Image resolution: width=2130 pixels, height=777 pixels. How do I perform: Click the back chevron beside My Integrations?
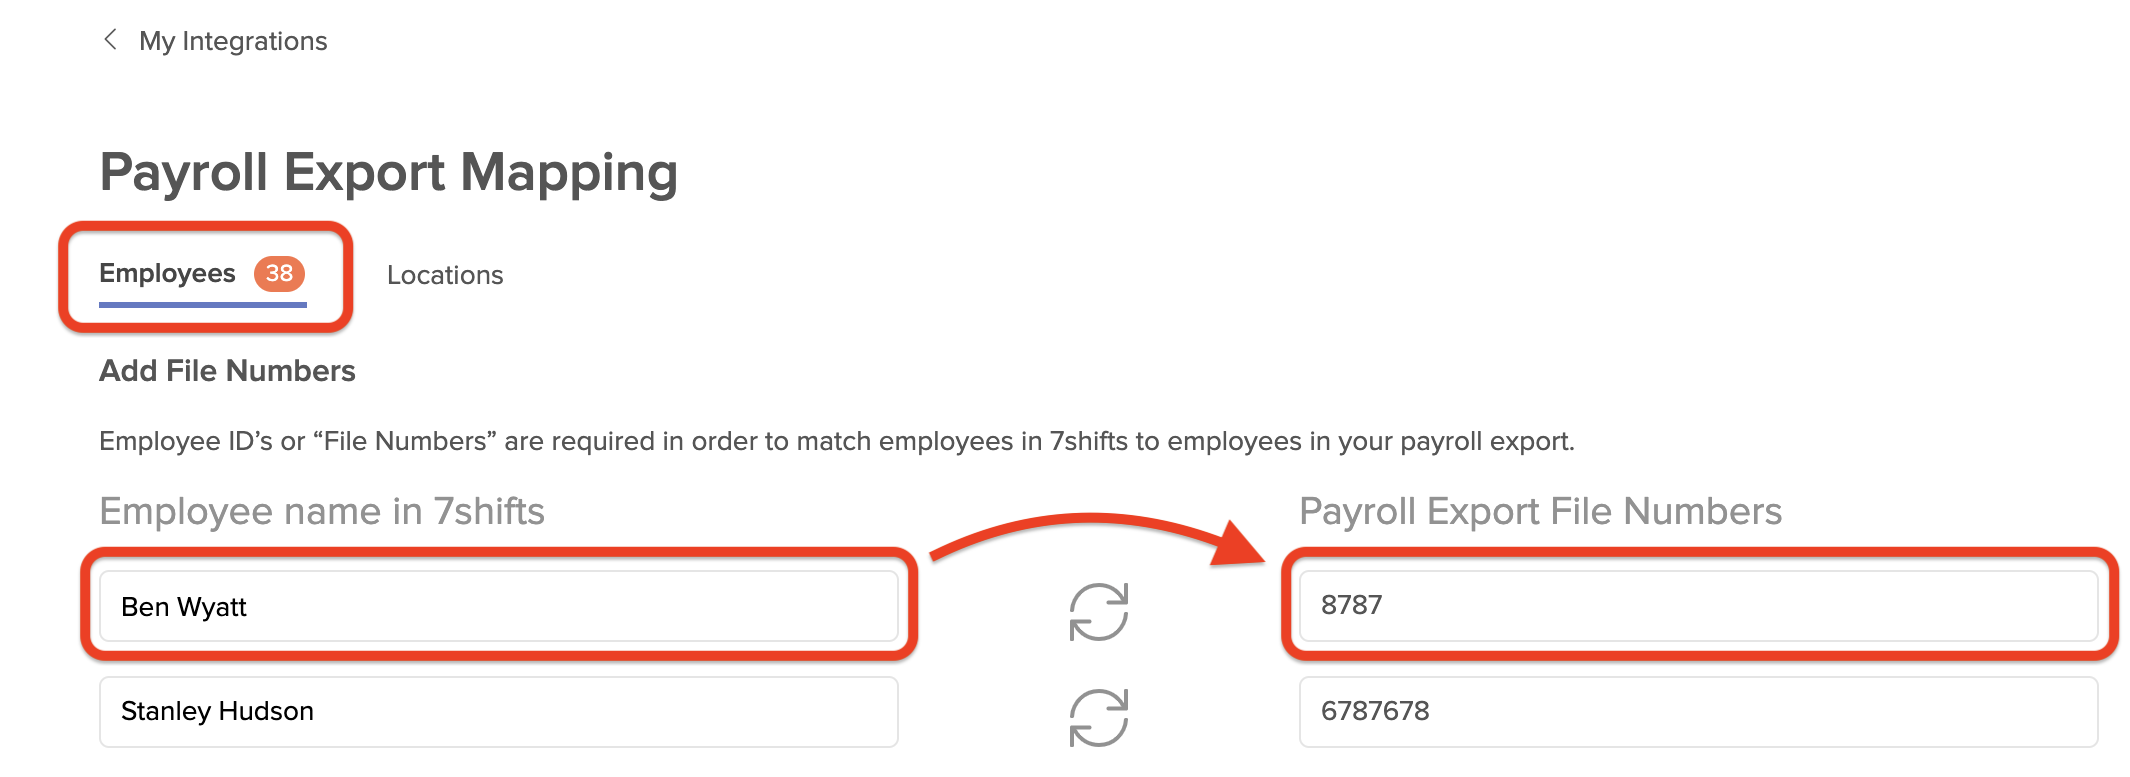(110, 40)
